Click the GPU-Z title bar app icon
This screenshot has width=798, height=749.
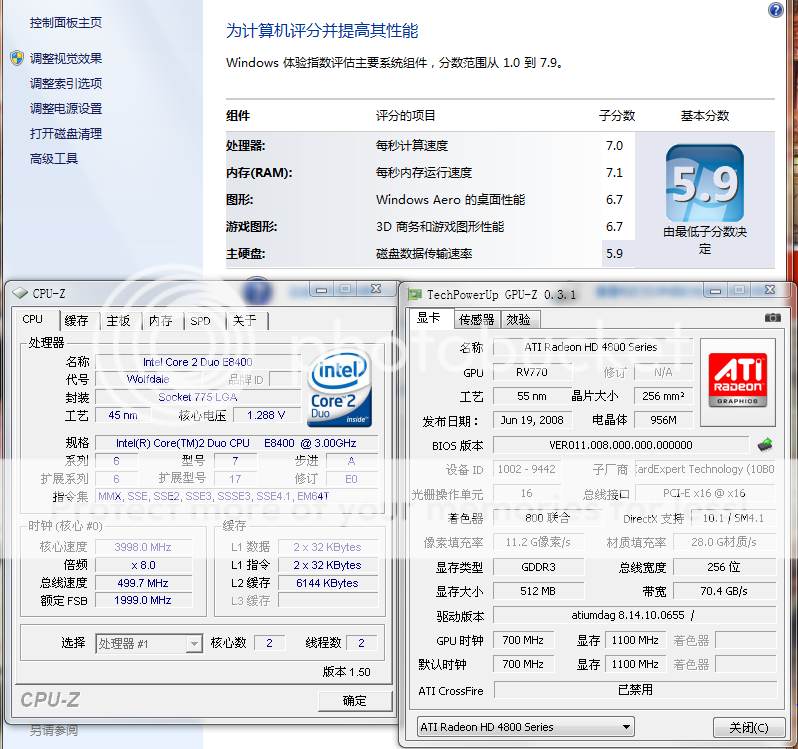click(x=415, y=294)
